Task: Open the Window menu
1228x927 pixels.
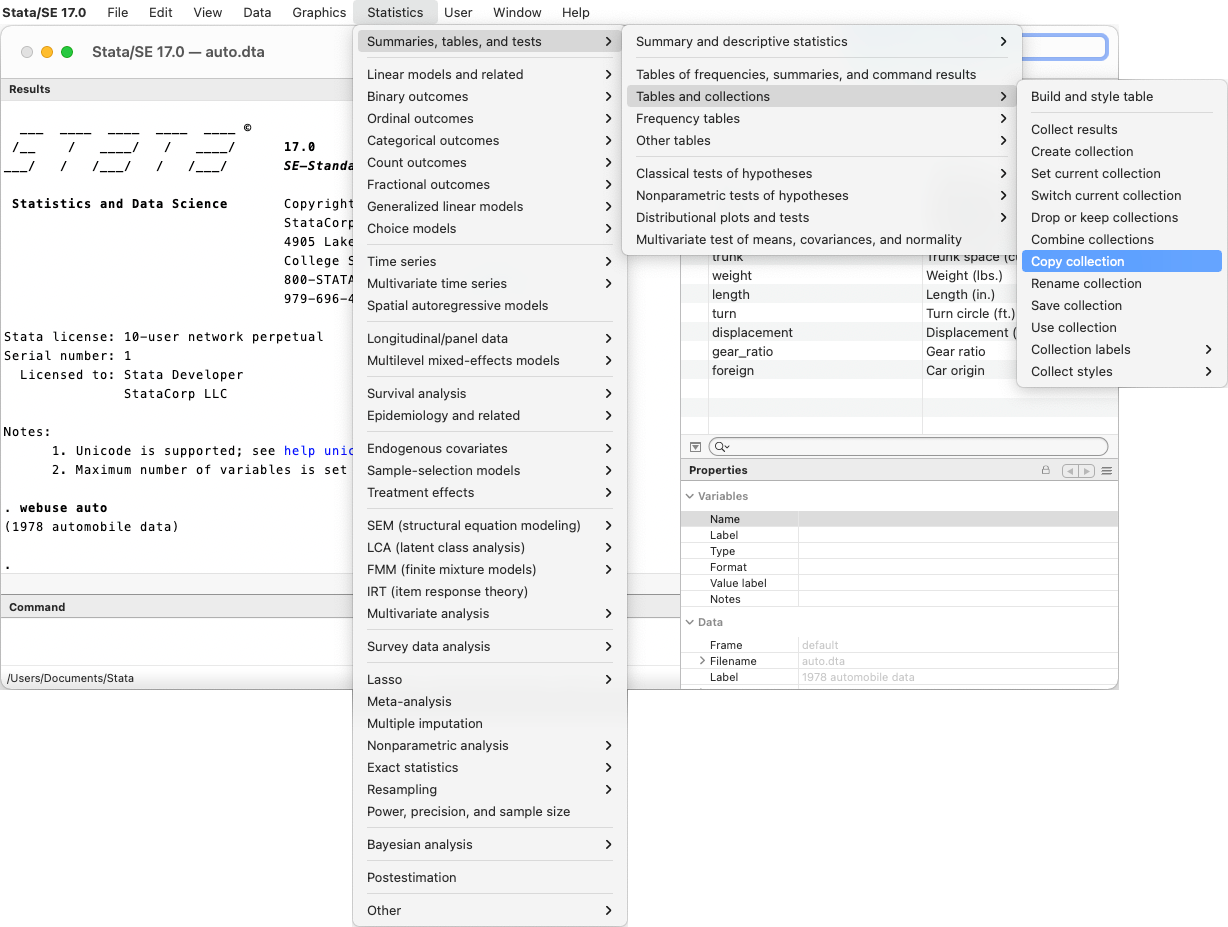Action: tap(517, 12)
